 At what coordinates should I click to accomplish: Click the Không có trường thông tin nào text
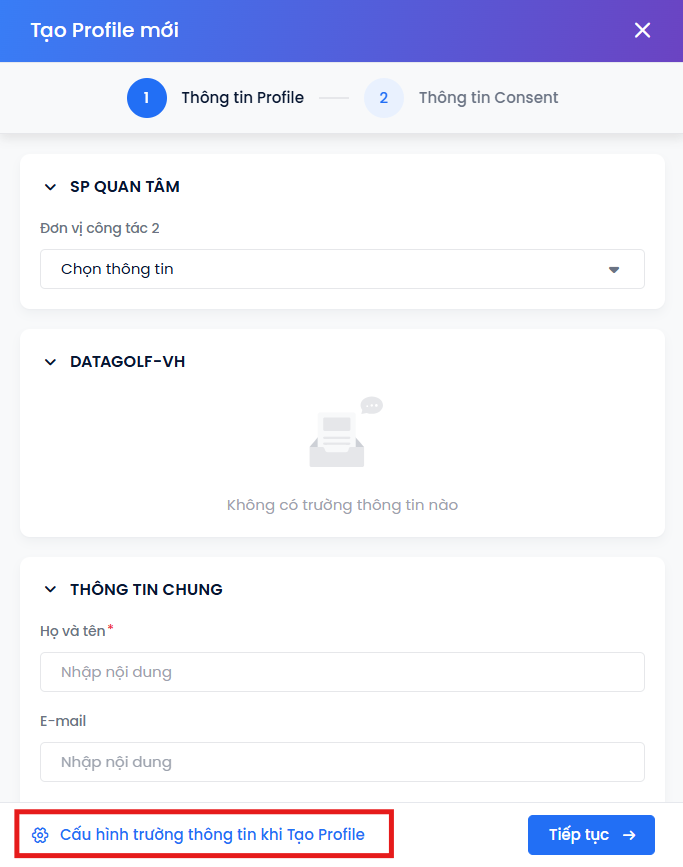point(342,505)
